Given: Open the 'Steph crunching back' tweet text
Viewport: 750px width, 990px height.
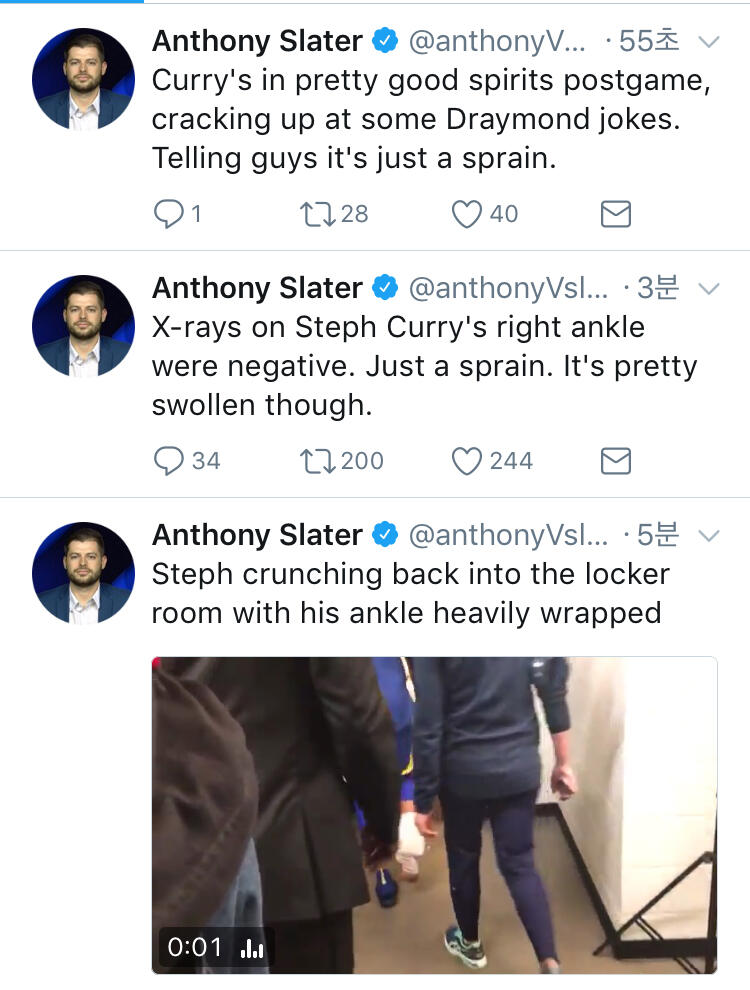Looking at the screenshot, I should pyautogui.click(x=410, y=593).
